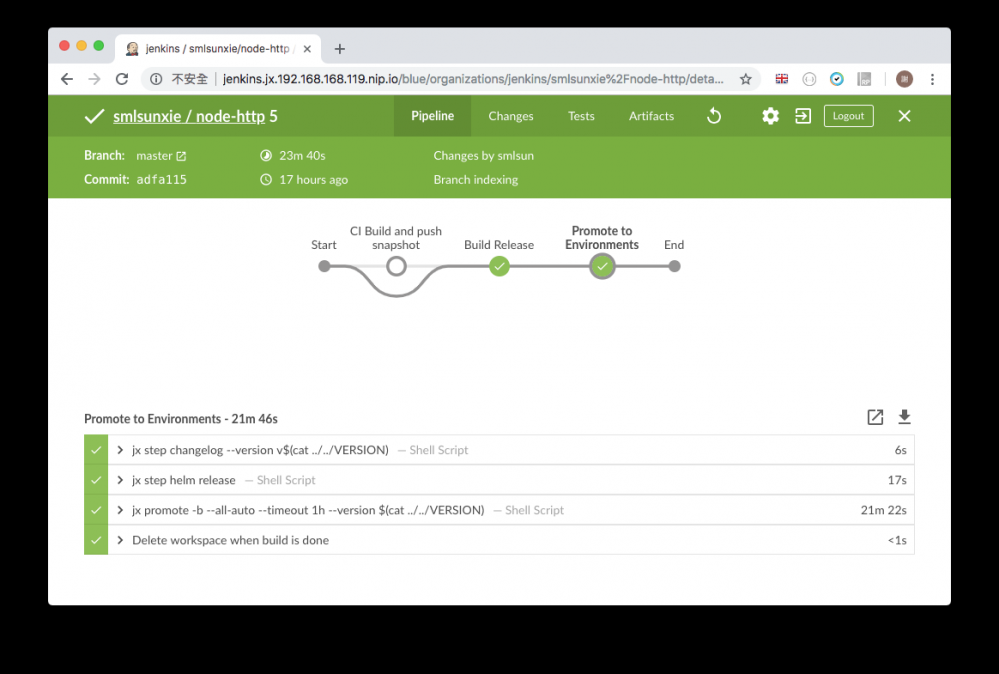
Task: Click the gray document-style extension icon
Action: [x=864, y=79]
